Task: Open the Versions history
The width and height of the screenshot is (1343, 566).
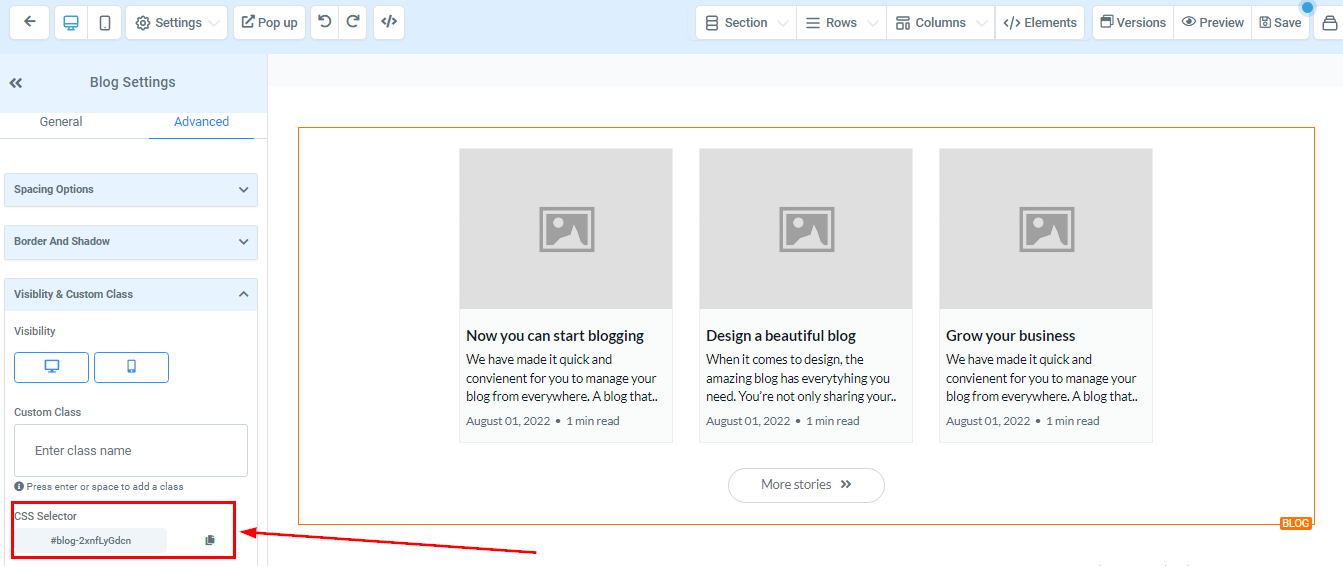Action: 1133,22
